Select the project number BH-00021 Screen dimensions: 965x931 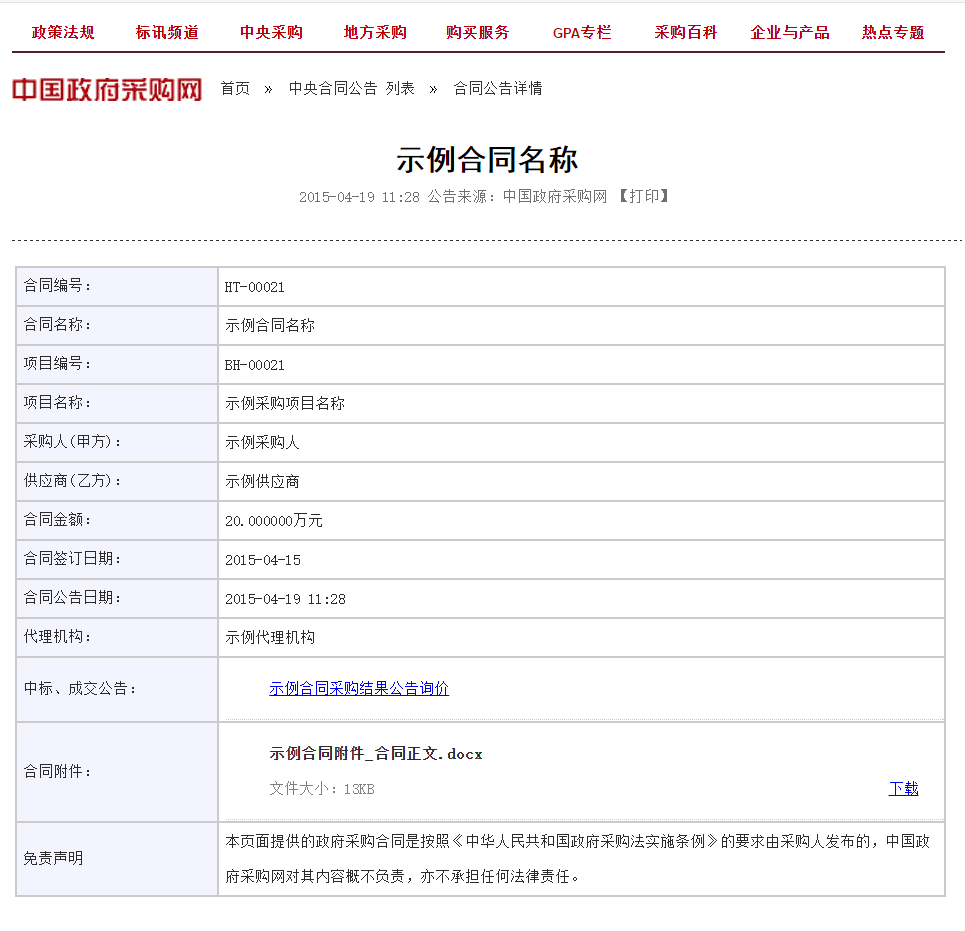coord(254,366)
